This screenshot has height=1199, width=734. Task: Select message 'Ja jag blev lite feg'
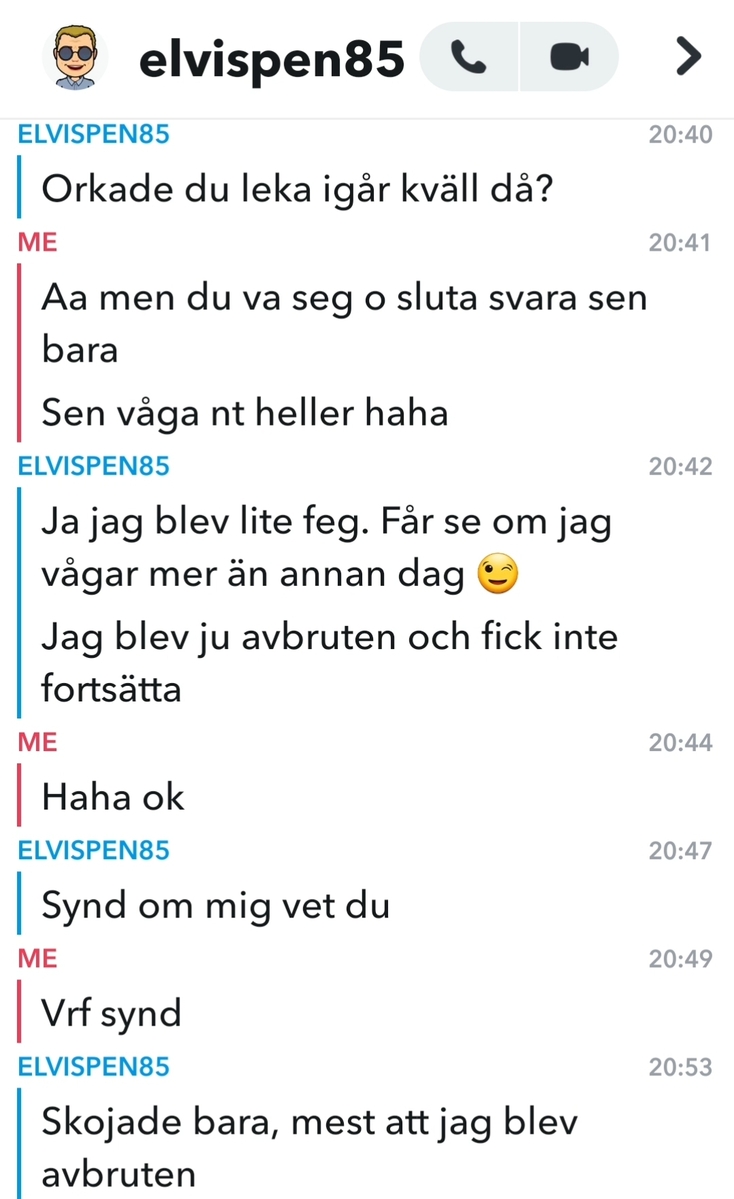[326, 548]
